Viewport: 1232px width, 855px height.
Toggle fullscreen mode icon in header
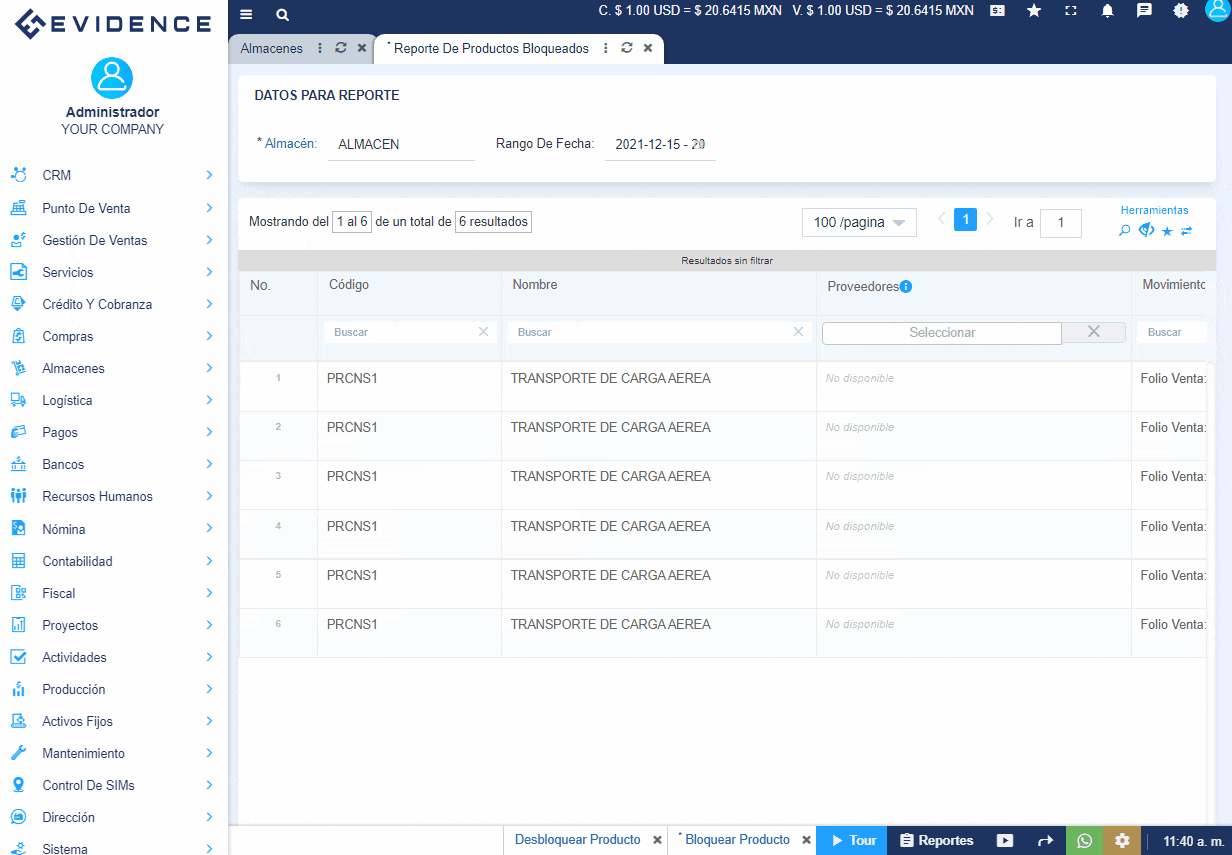pos(1071,11)
